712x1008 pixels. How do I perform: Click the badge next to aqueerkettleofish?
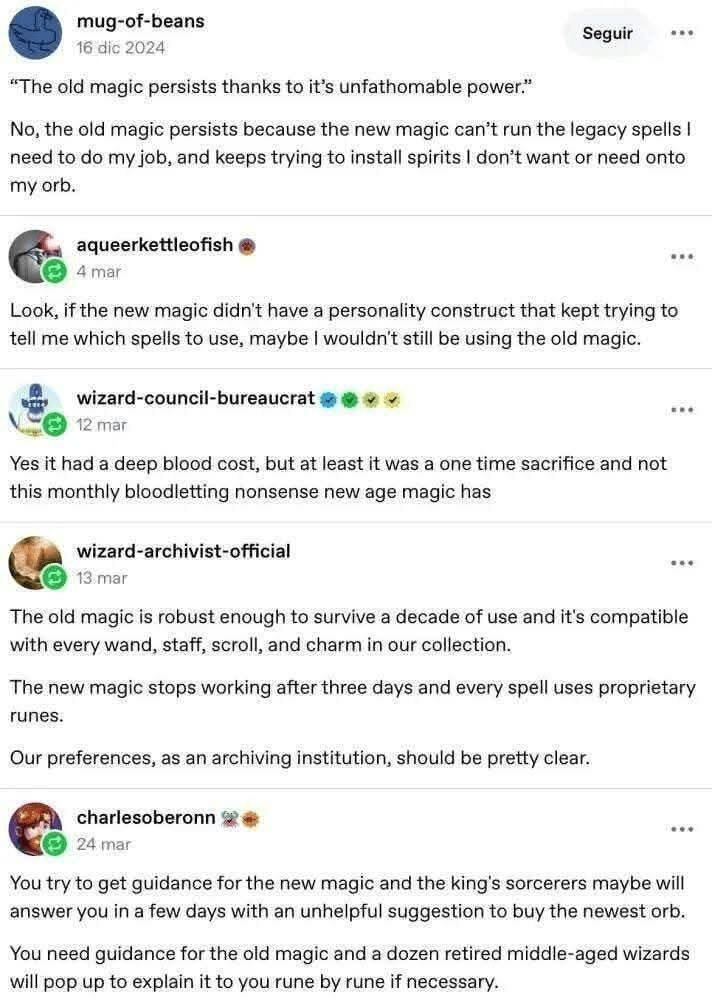point(248,246)
